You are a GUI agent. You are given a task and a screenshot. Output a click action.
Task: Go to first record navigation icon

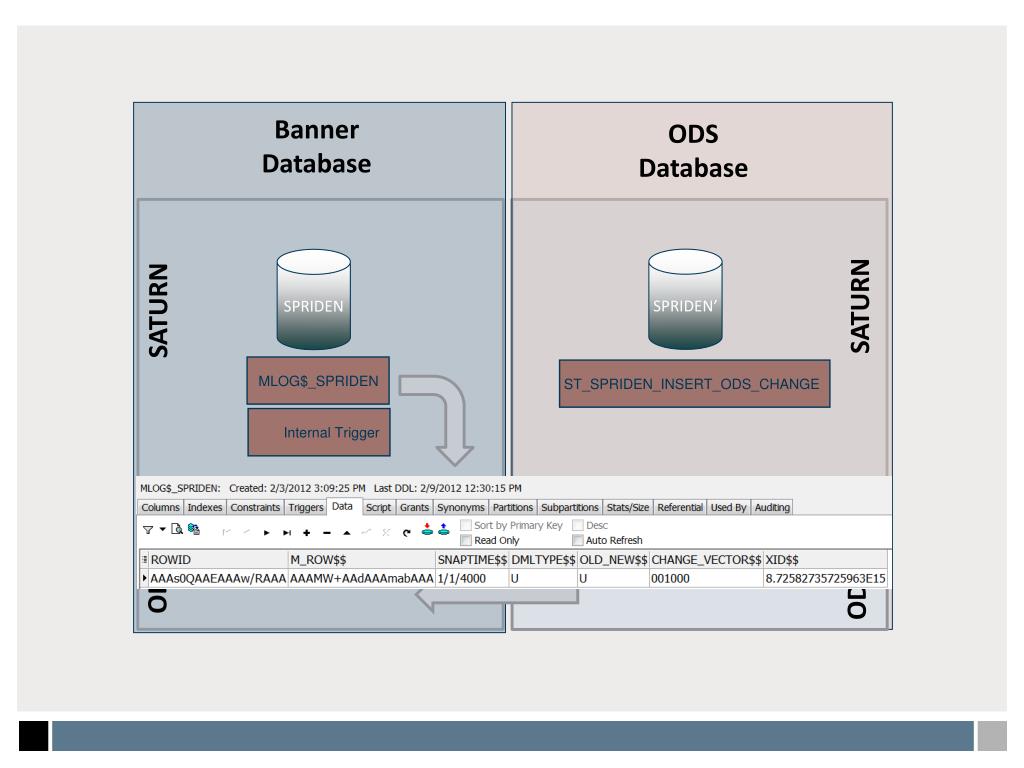click(227, 532)
